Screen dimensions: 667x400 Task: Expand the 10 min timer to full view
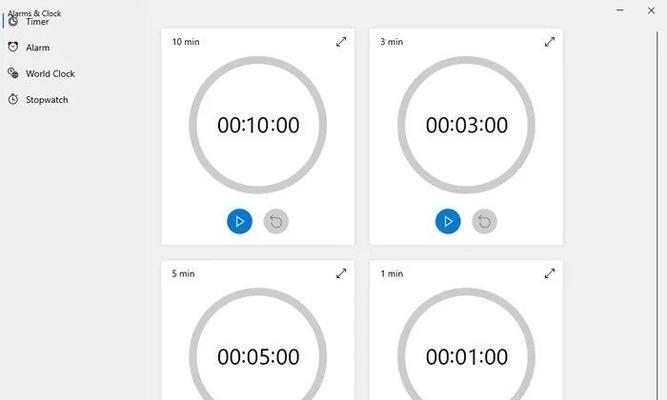(341, 42)
